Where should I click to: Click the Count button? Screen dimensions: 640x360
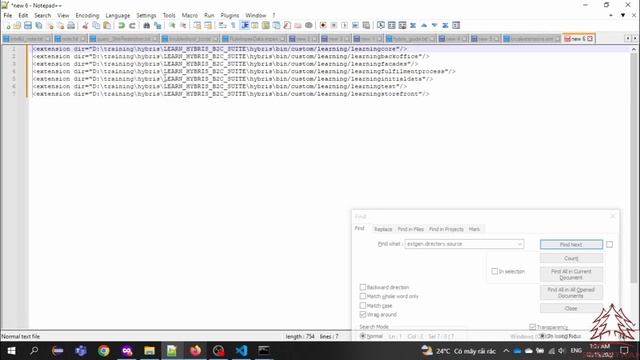[571, 258]
